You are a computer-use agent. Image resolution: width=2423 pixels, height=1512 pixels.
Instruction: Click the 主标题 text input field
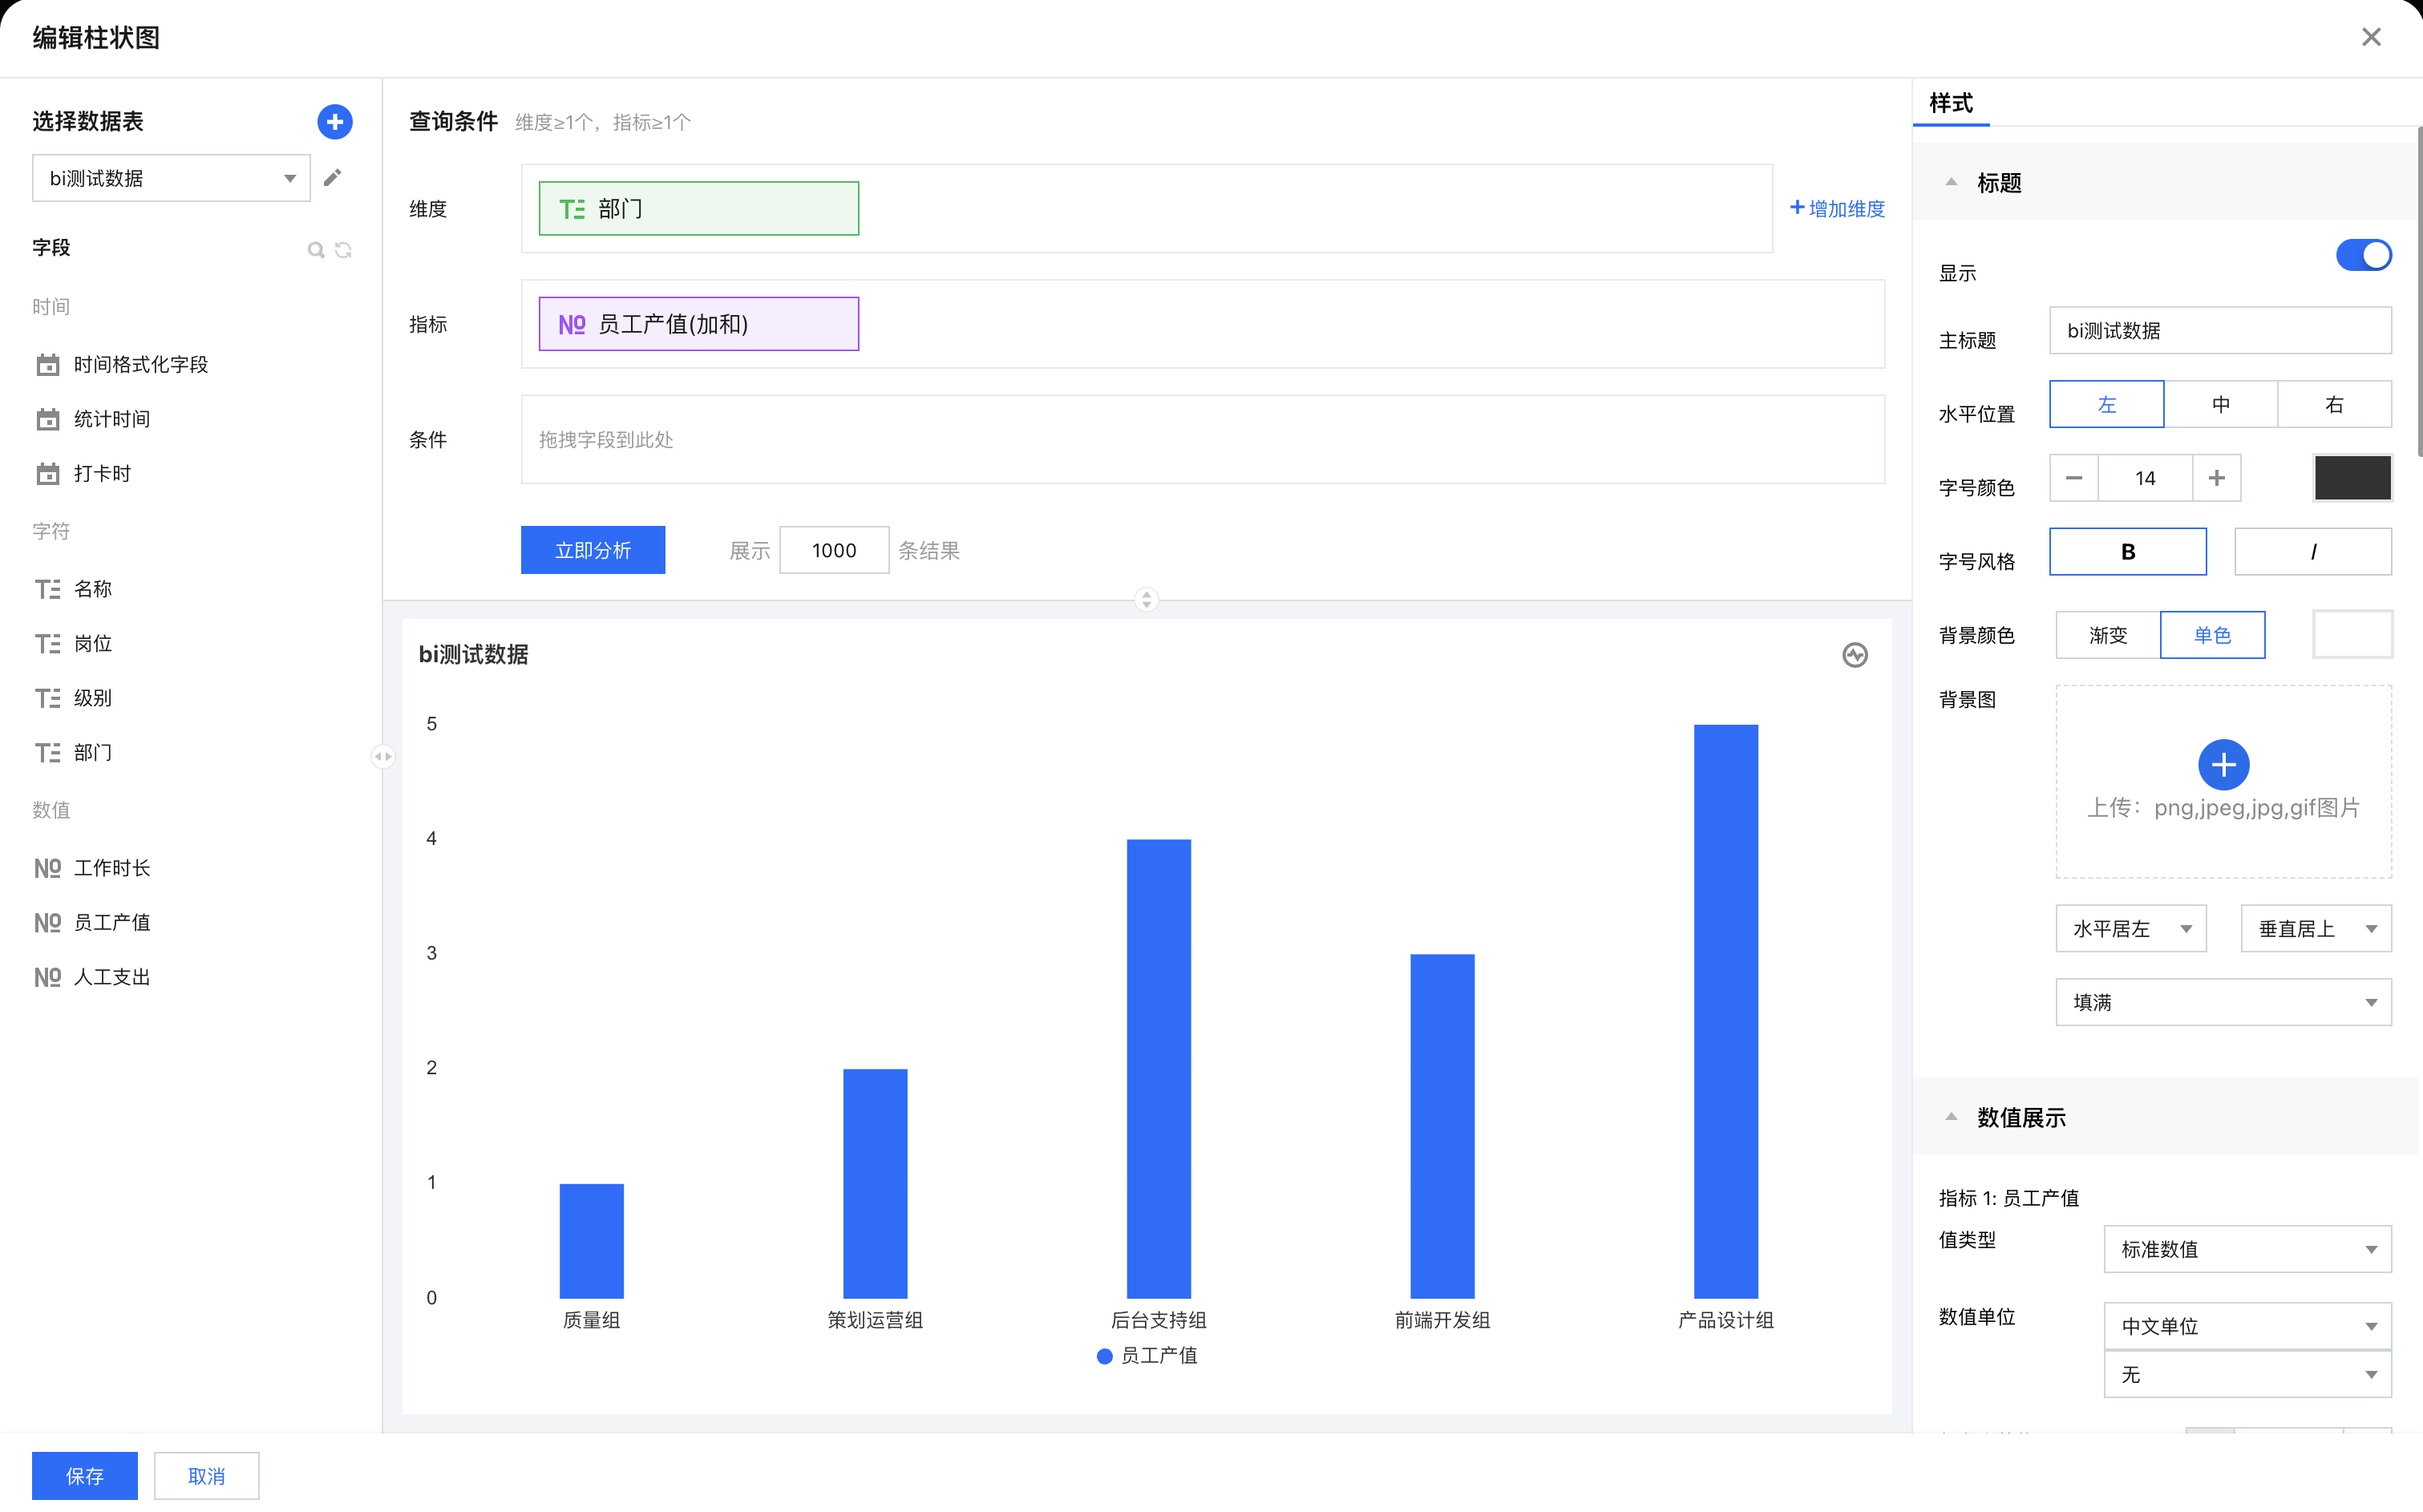pyautogui.click(x=2219, y=331)
